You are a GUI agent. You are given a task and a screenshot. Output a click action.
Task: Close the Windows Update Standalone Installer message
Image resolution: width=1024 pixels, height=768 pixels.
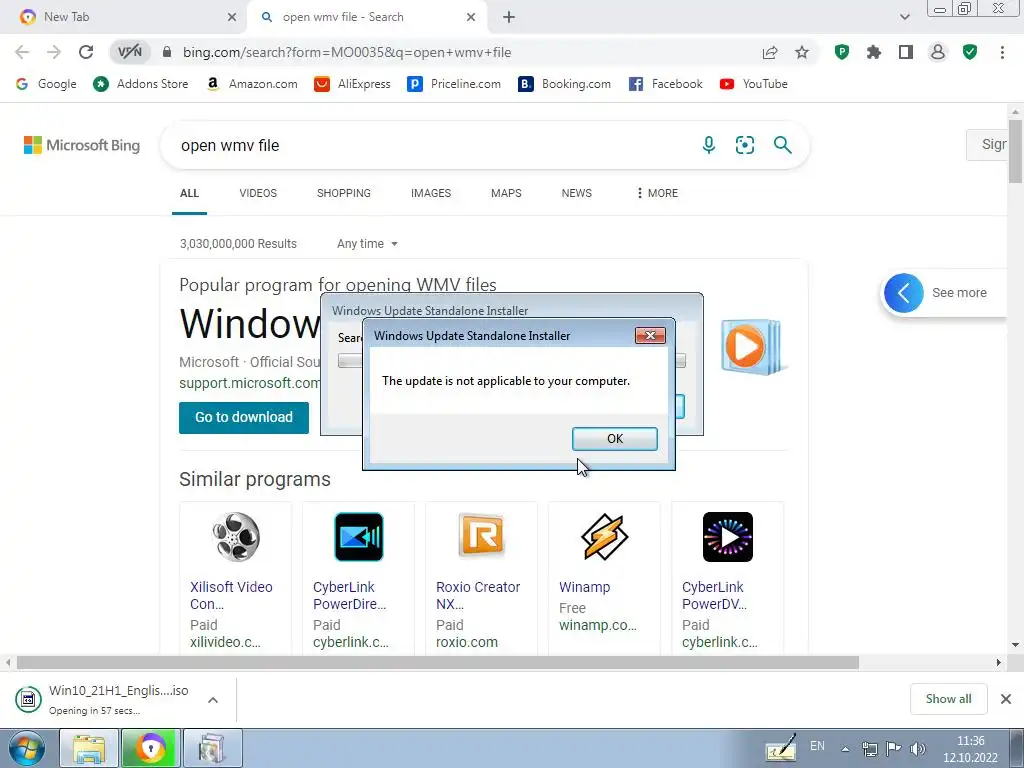(x=650, y=336)
